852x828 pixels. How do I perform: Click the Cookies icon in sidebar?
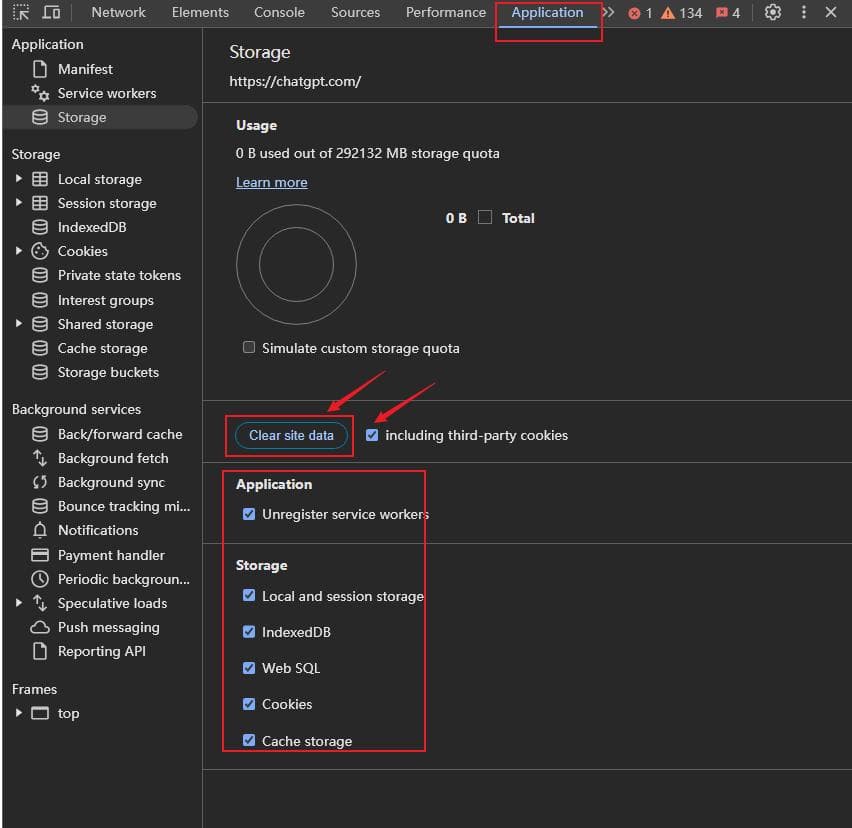40,251
